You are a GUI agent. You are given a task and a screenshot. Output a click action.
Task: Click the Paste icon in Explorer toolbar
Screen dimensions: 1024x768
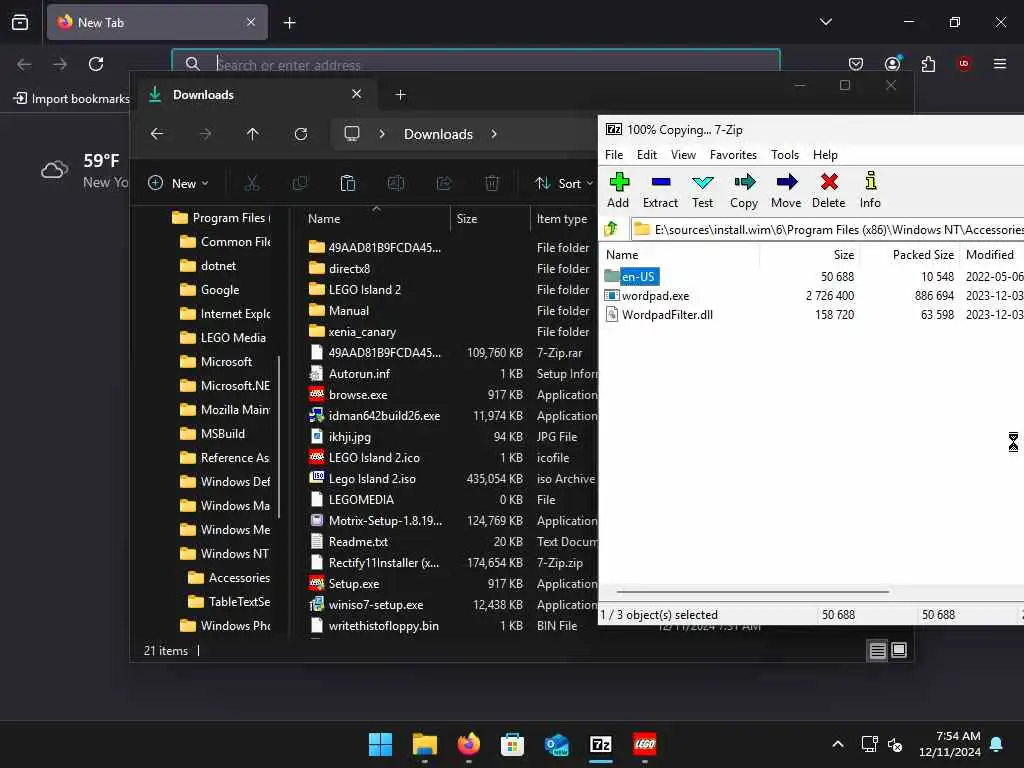click(347, 184)
